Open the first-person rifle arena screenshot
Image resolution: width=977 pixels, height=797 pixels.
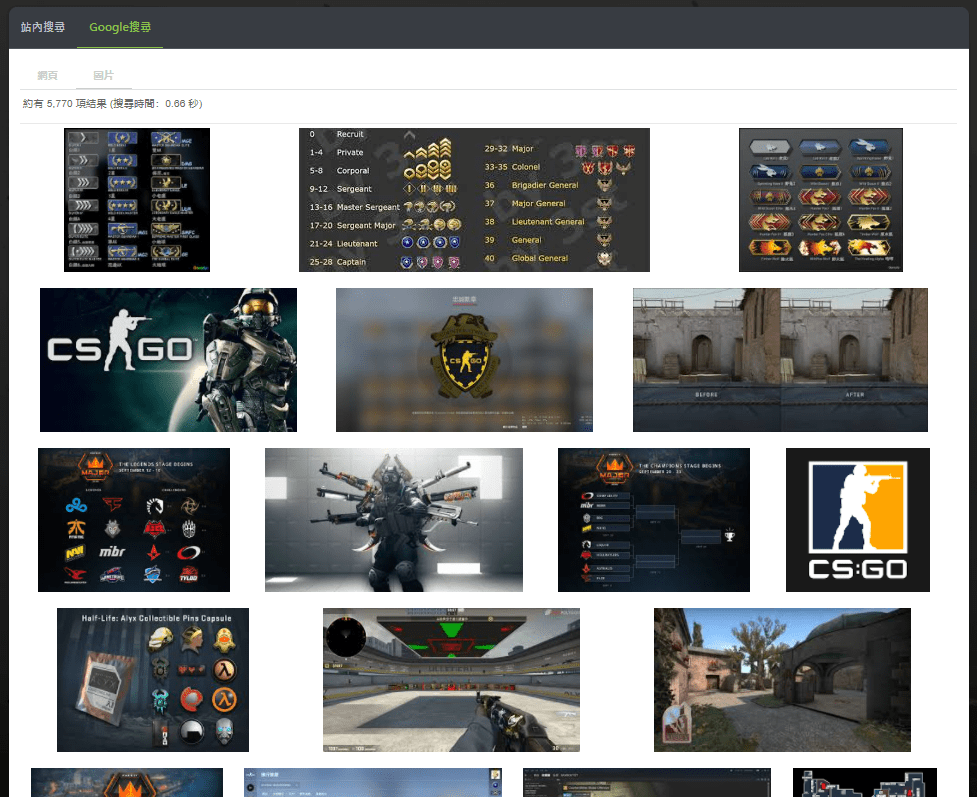tap(451, 680)
